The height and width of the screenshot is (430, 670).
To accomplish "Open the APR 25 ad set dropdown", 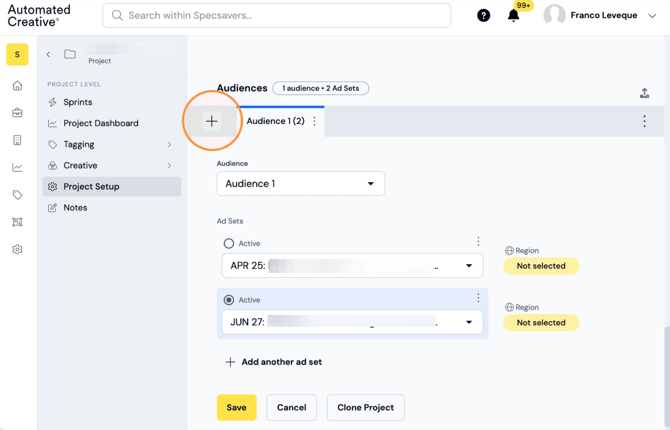I will (x=353, y=265).
